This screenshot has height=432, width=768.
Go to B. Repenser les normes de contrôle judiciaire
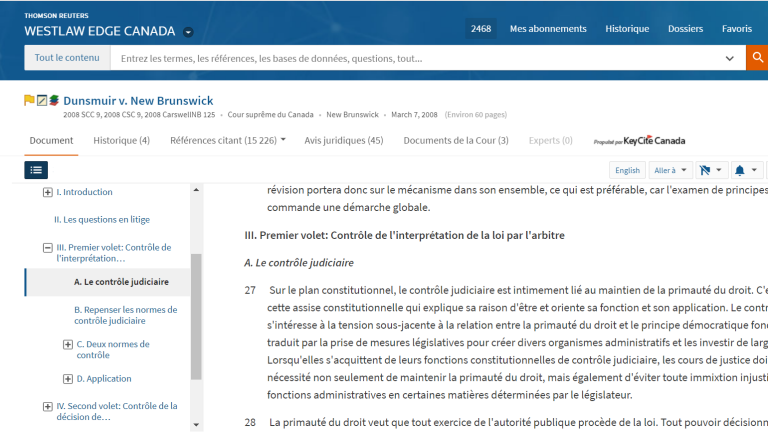(126, 315)
